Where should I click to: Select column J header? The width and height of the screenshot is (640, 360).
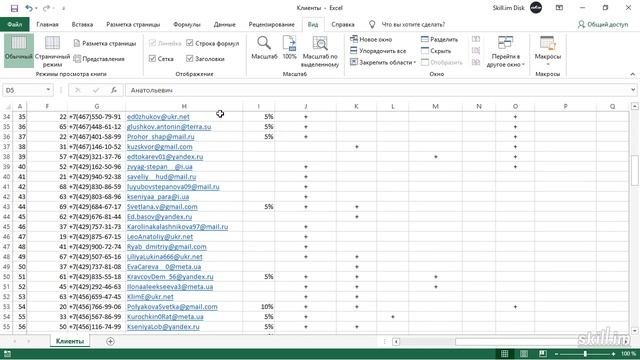click(306, 106)
